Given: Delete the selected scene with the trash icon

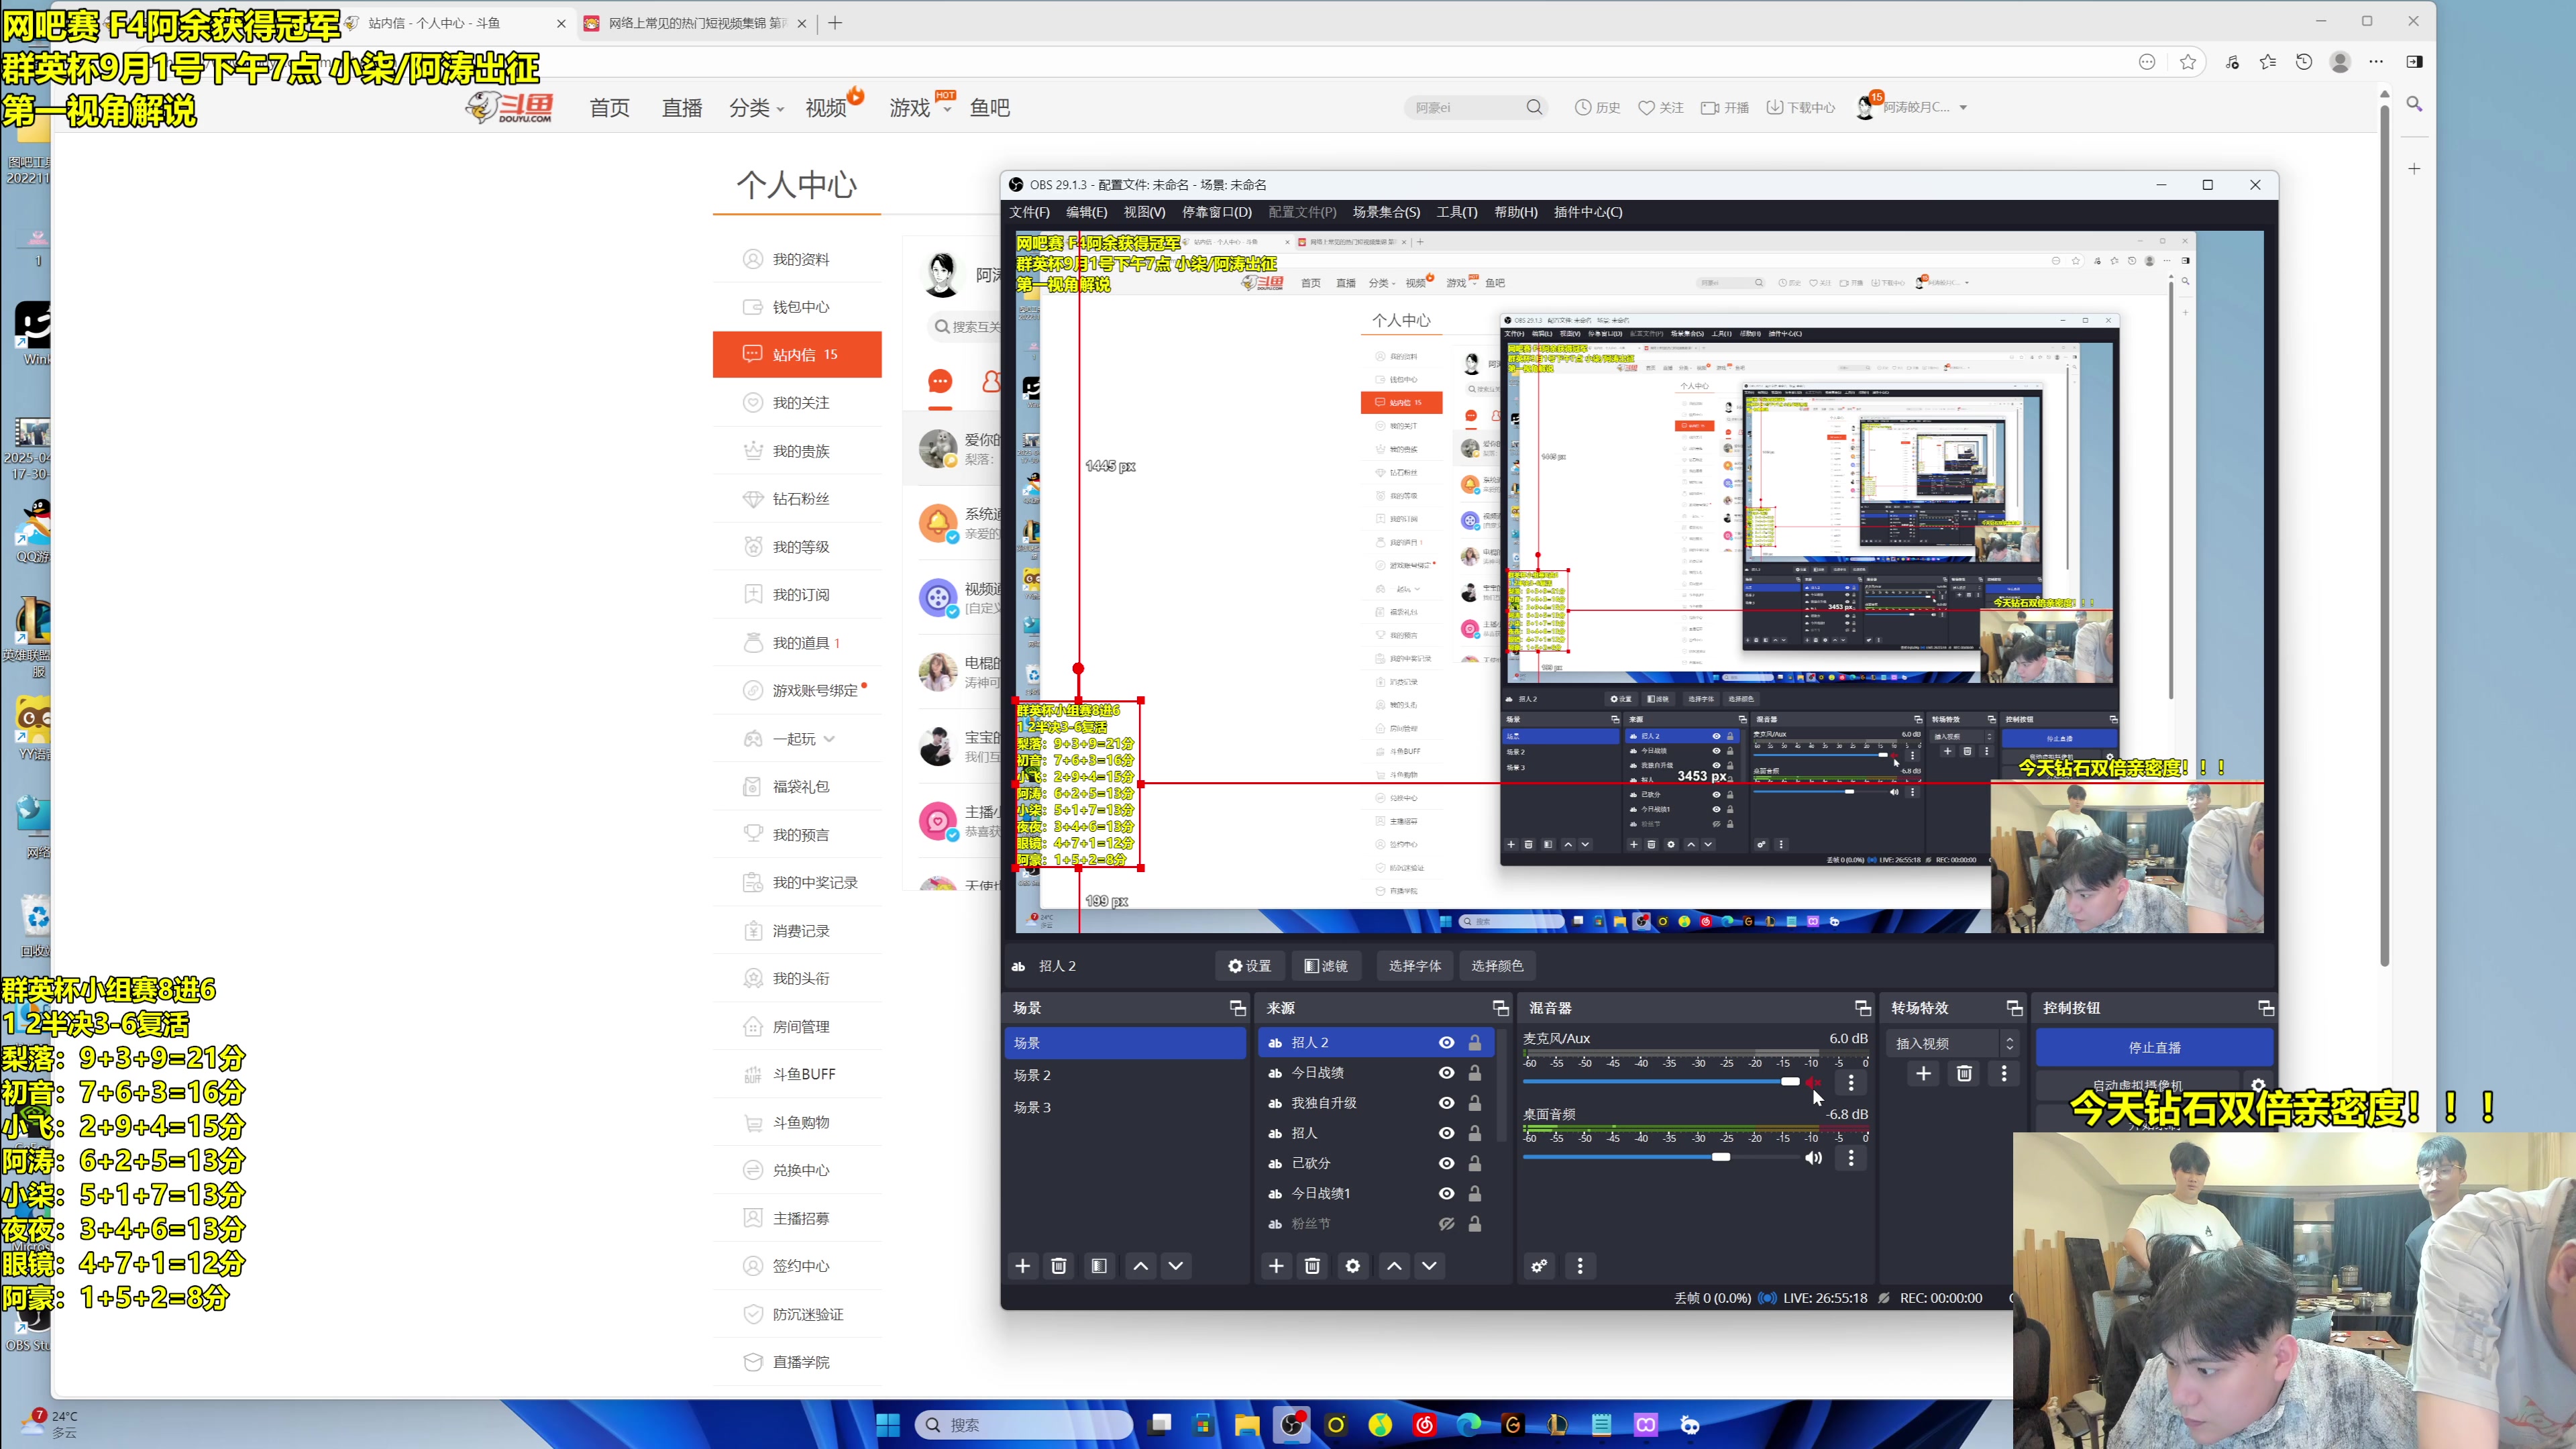Looking at the screenshot, I should (1058, 1266).
